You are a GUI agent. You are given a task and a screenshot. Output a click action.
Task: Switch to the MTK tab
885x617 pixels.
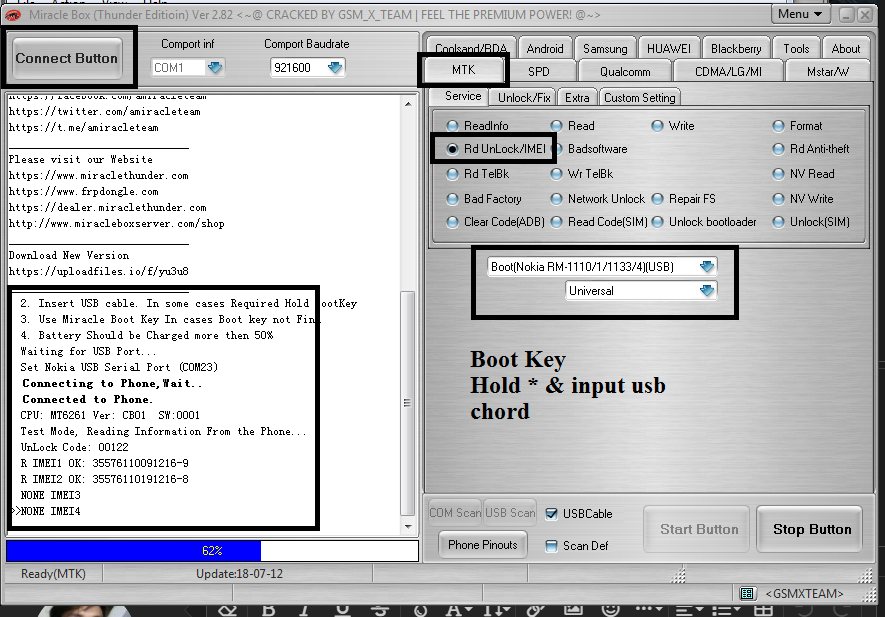(463, 70)
